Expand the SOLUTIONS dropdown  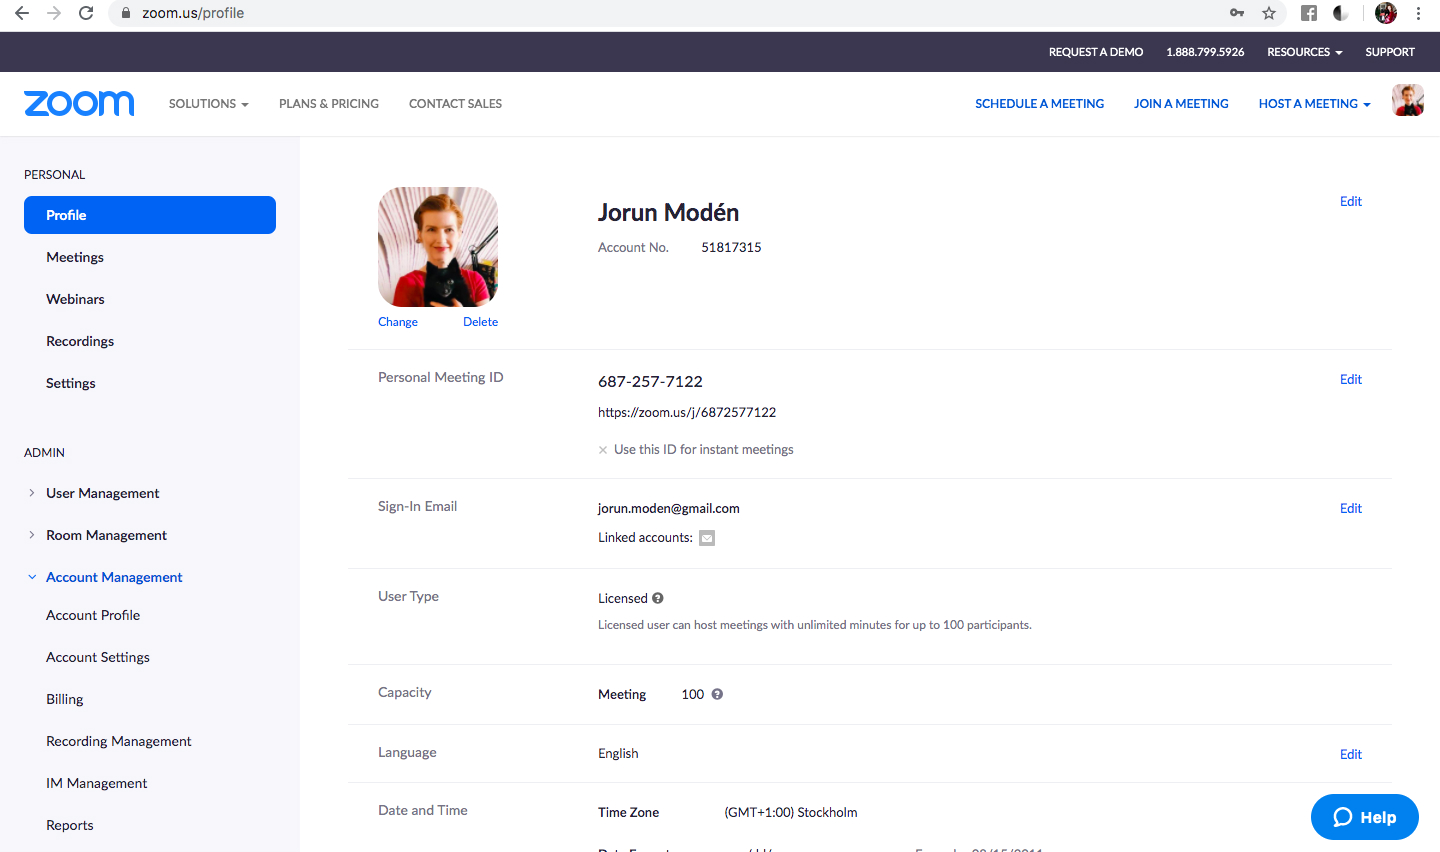click(x=208, y=104)
